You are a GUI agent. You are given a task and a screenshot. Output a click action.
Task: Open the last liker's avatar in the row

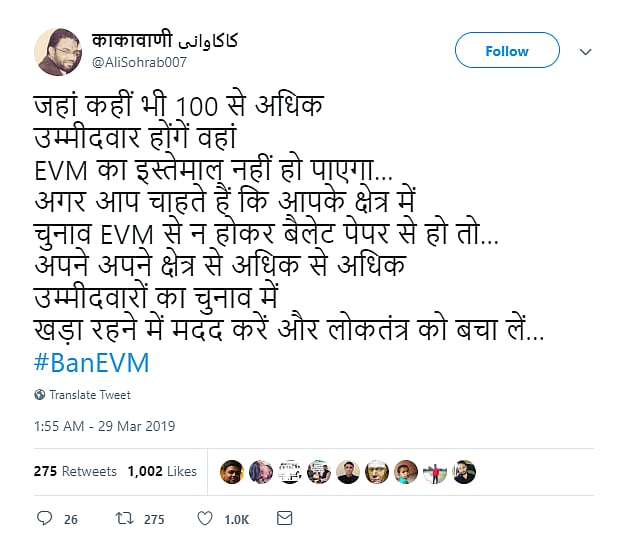tap(463, 472)
